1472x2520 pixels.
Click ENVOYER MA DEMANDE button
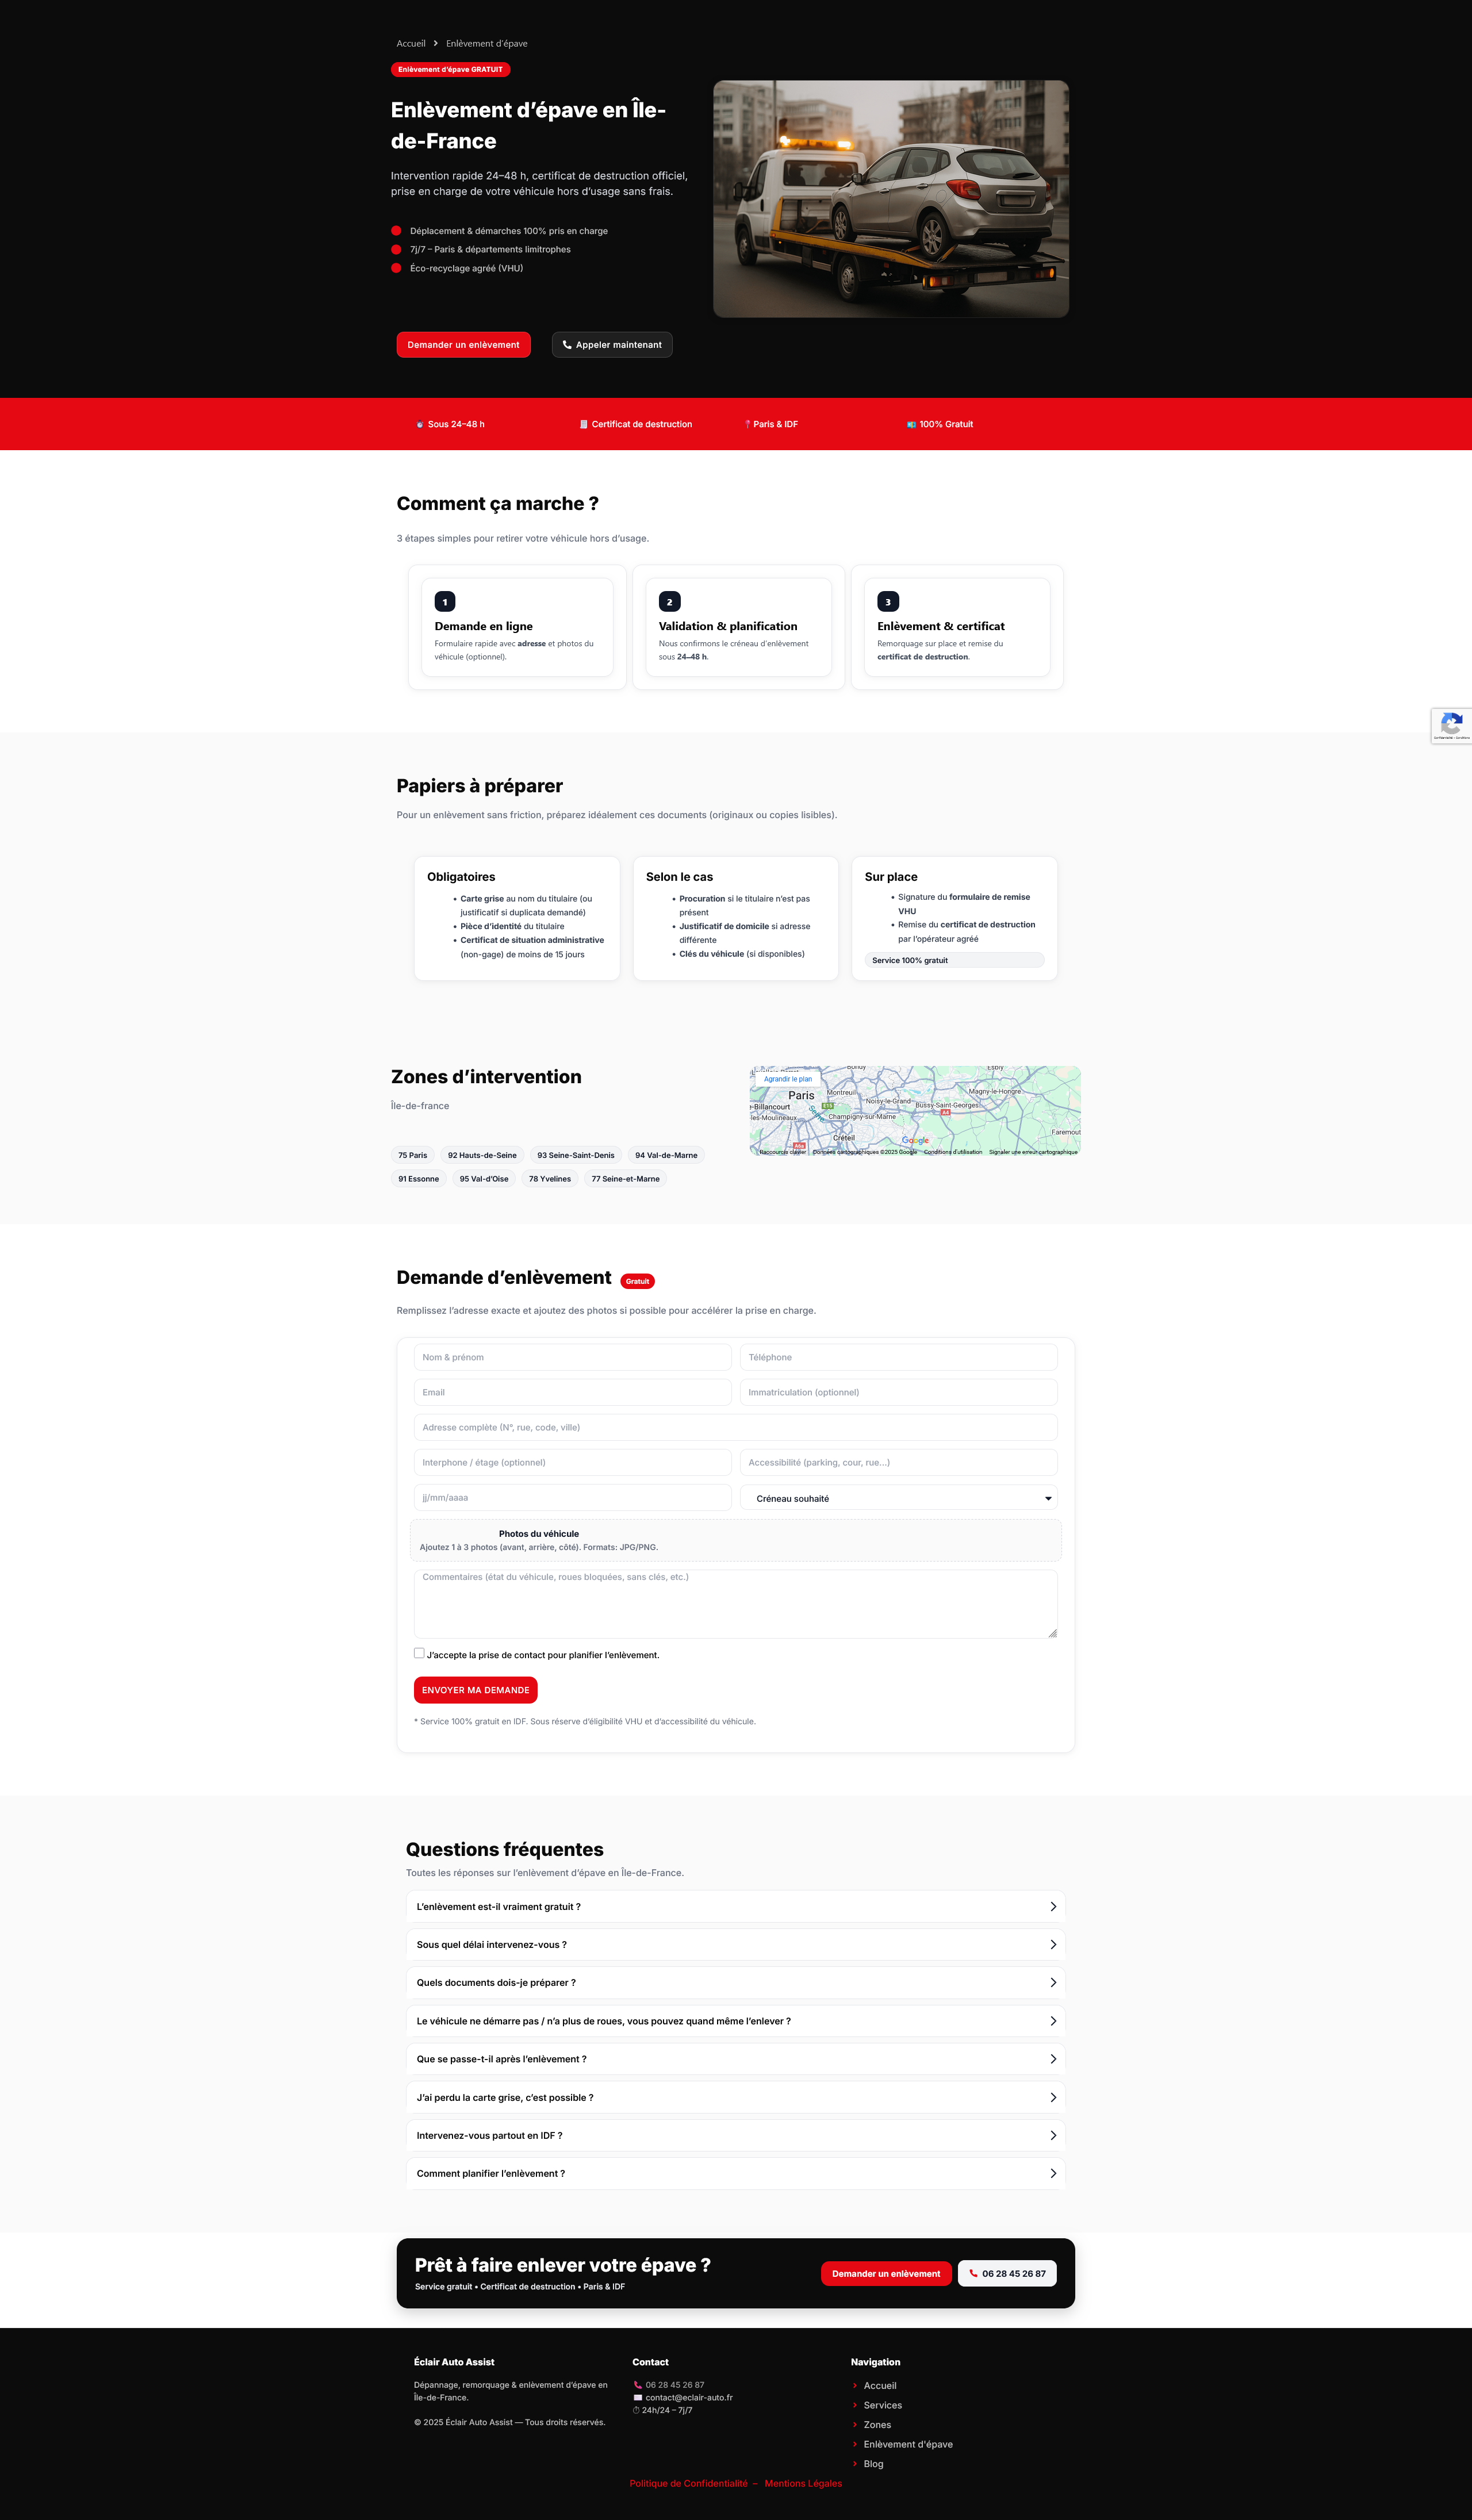click(475, 1690)
